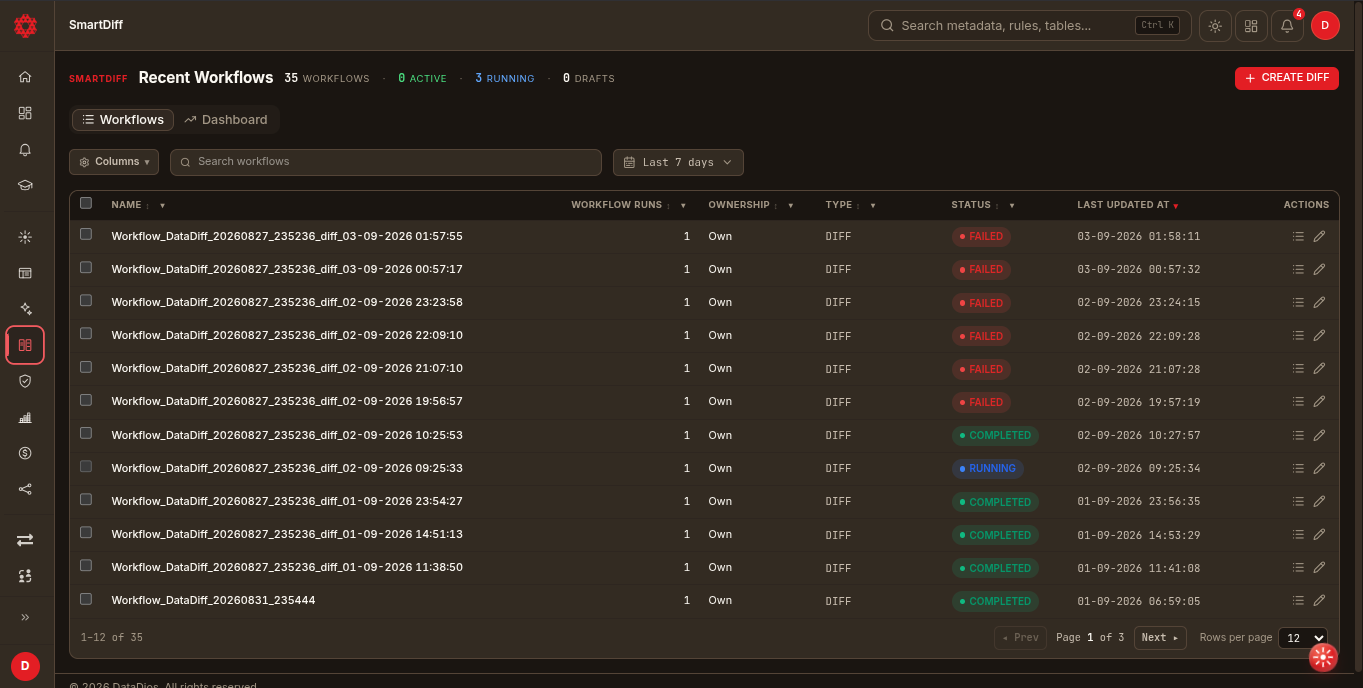This screenshot has width=1363, height=688.
Task: Open the Rows per page selector
Action: [x=1303, y=638]
